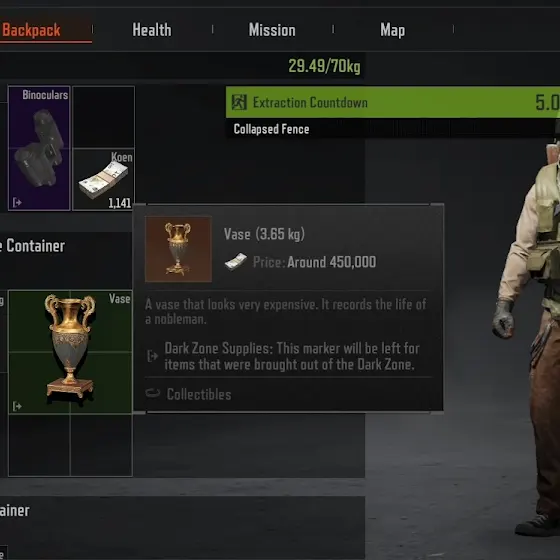Click the Collectibles category icon
Image resolution: width=560 pixels, height=560 pixels.
click(153, 394)
